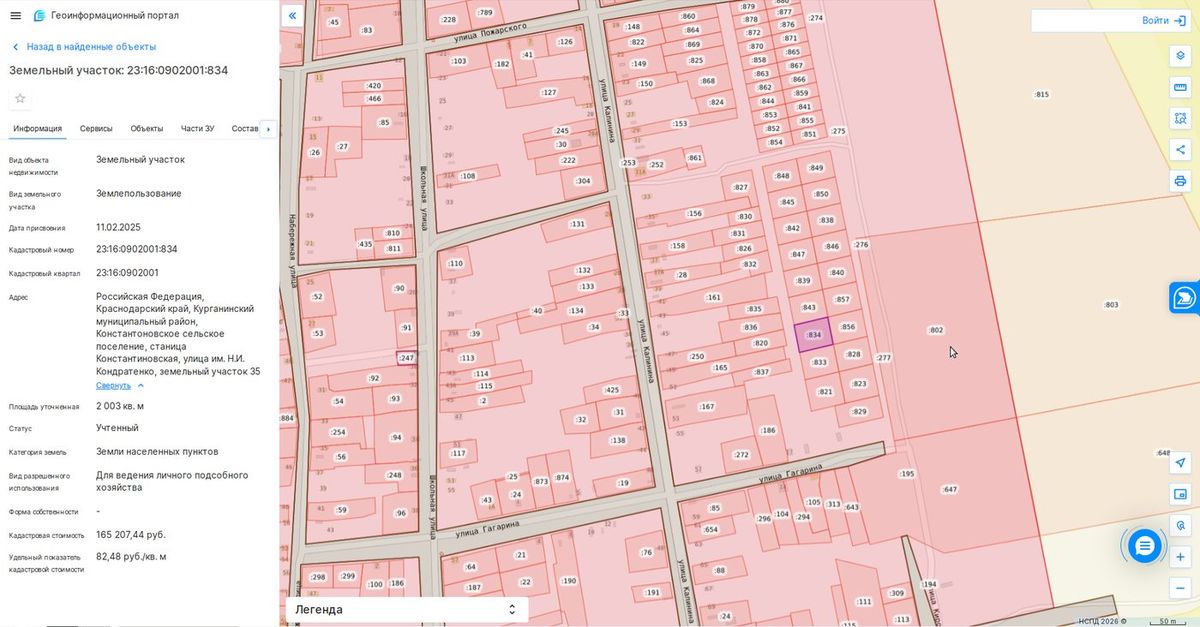
Task: Click the login arrow icon
Action: (1180, 20)
